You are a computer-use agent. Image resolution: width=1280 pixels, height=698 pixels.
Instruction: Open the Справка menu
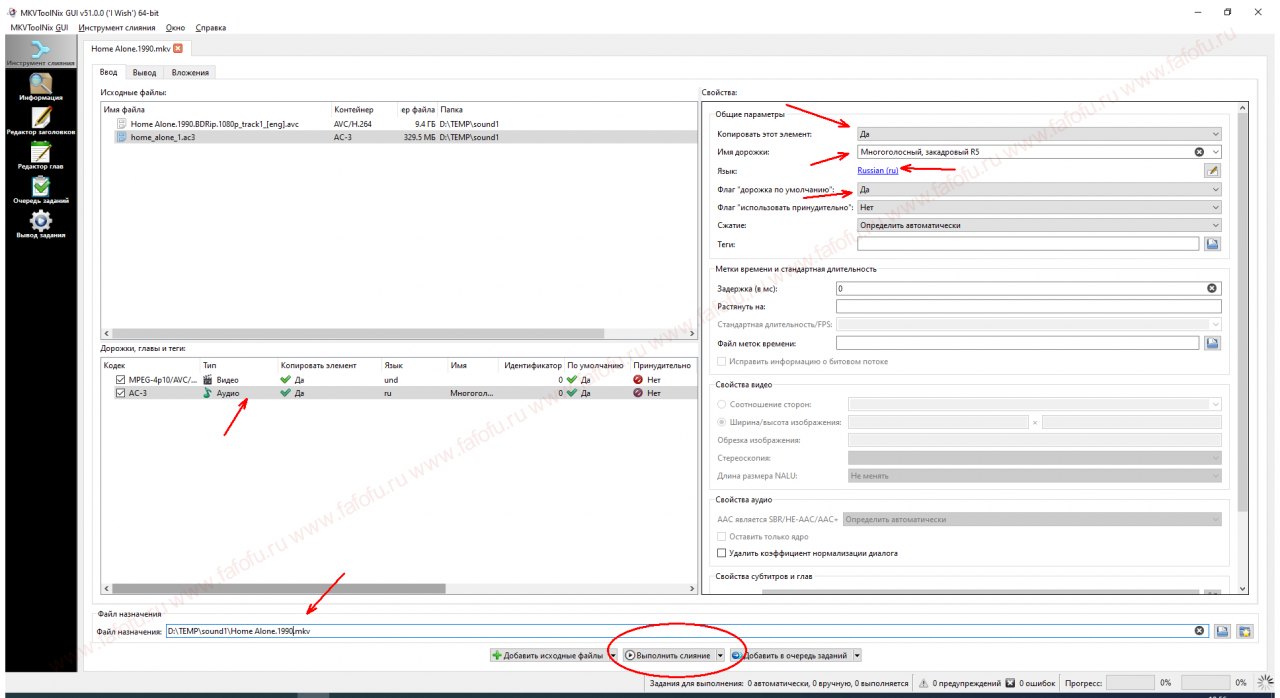coord(210,28)
